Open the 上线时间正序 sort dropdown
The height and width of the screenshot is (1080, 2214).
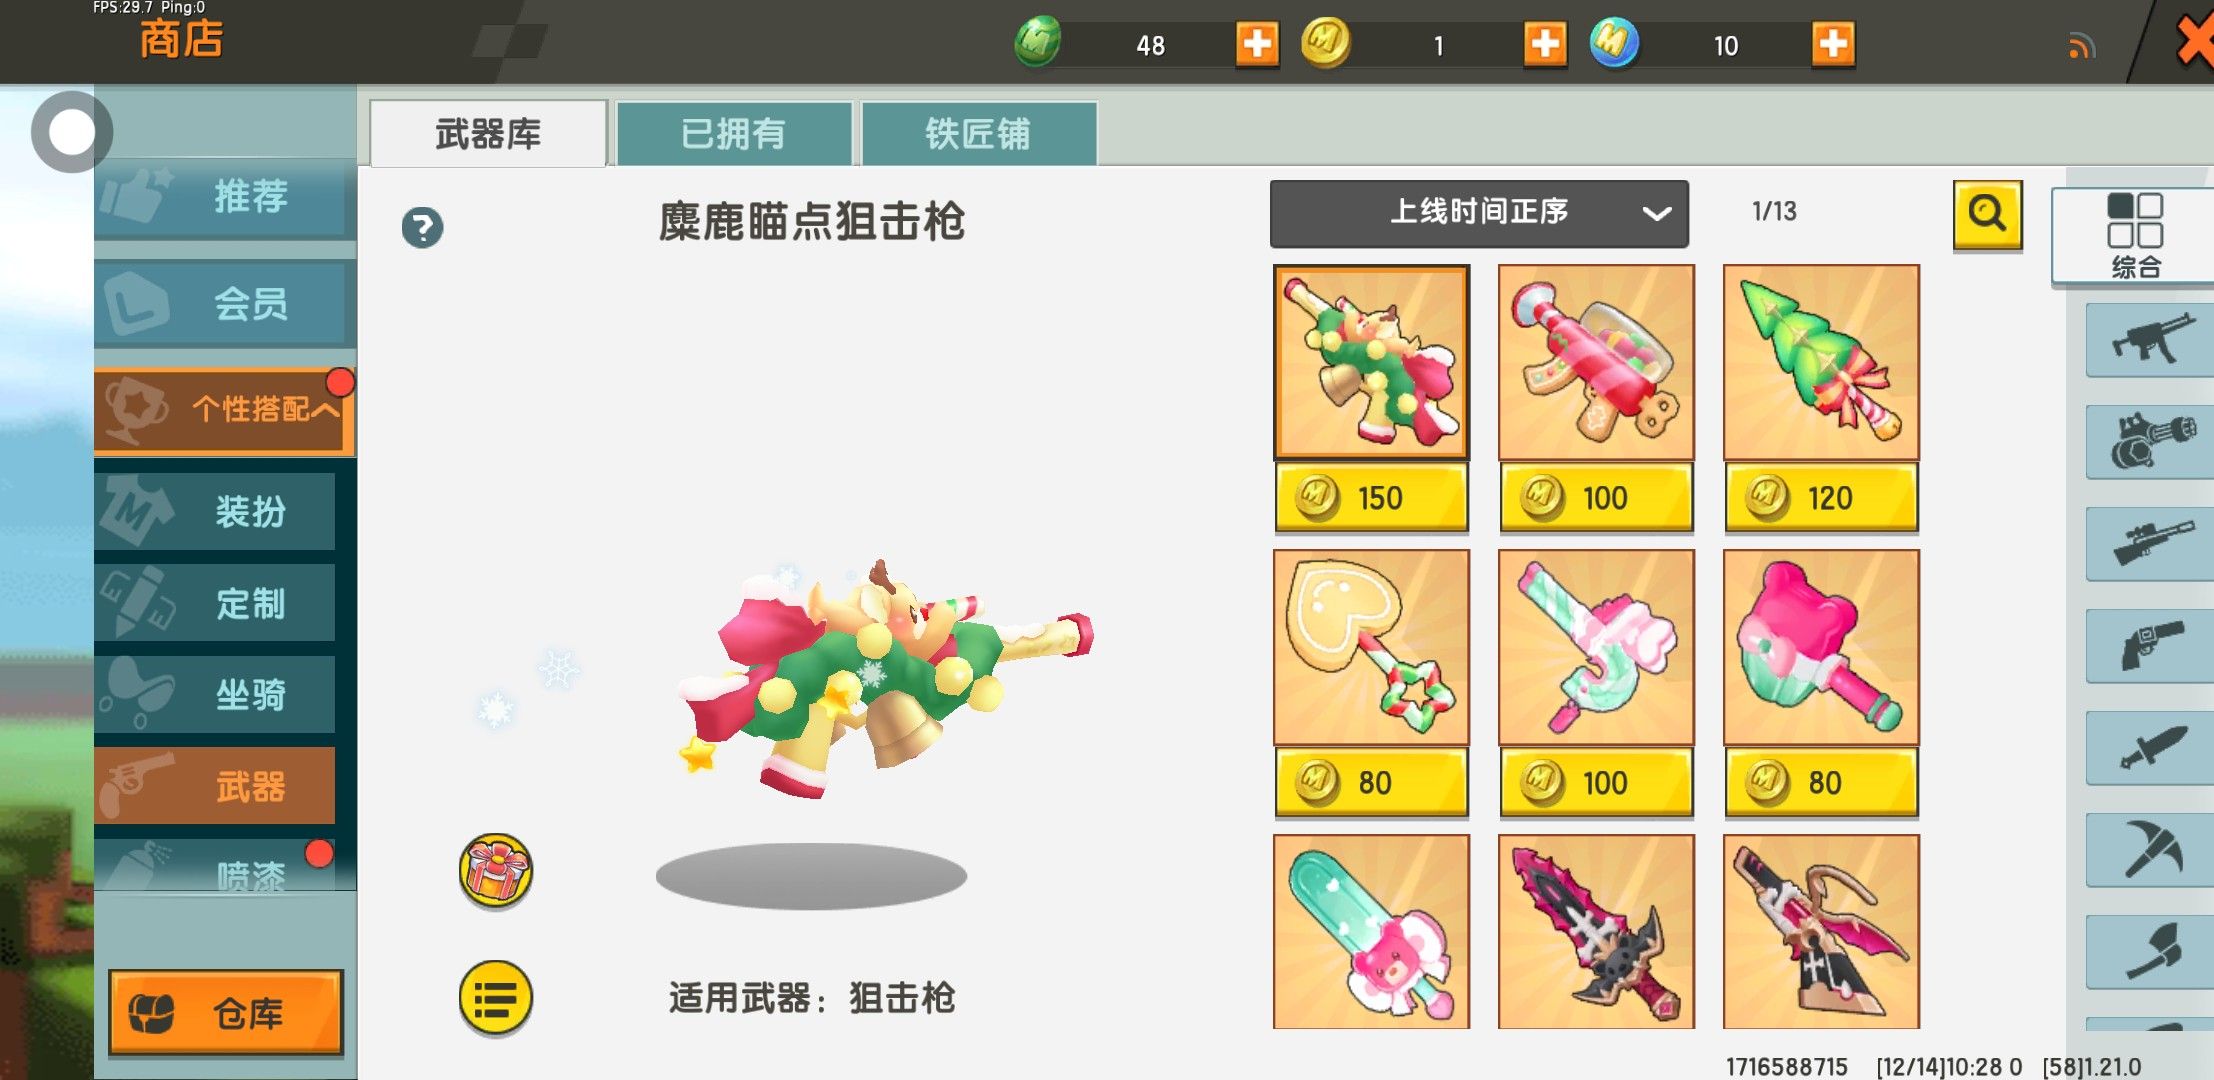pos(1479,213)
